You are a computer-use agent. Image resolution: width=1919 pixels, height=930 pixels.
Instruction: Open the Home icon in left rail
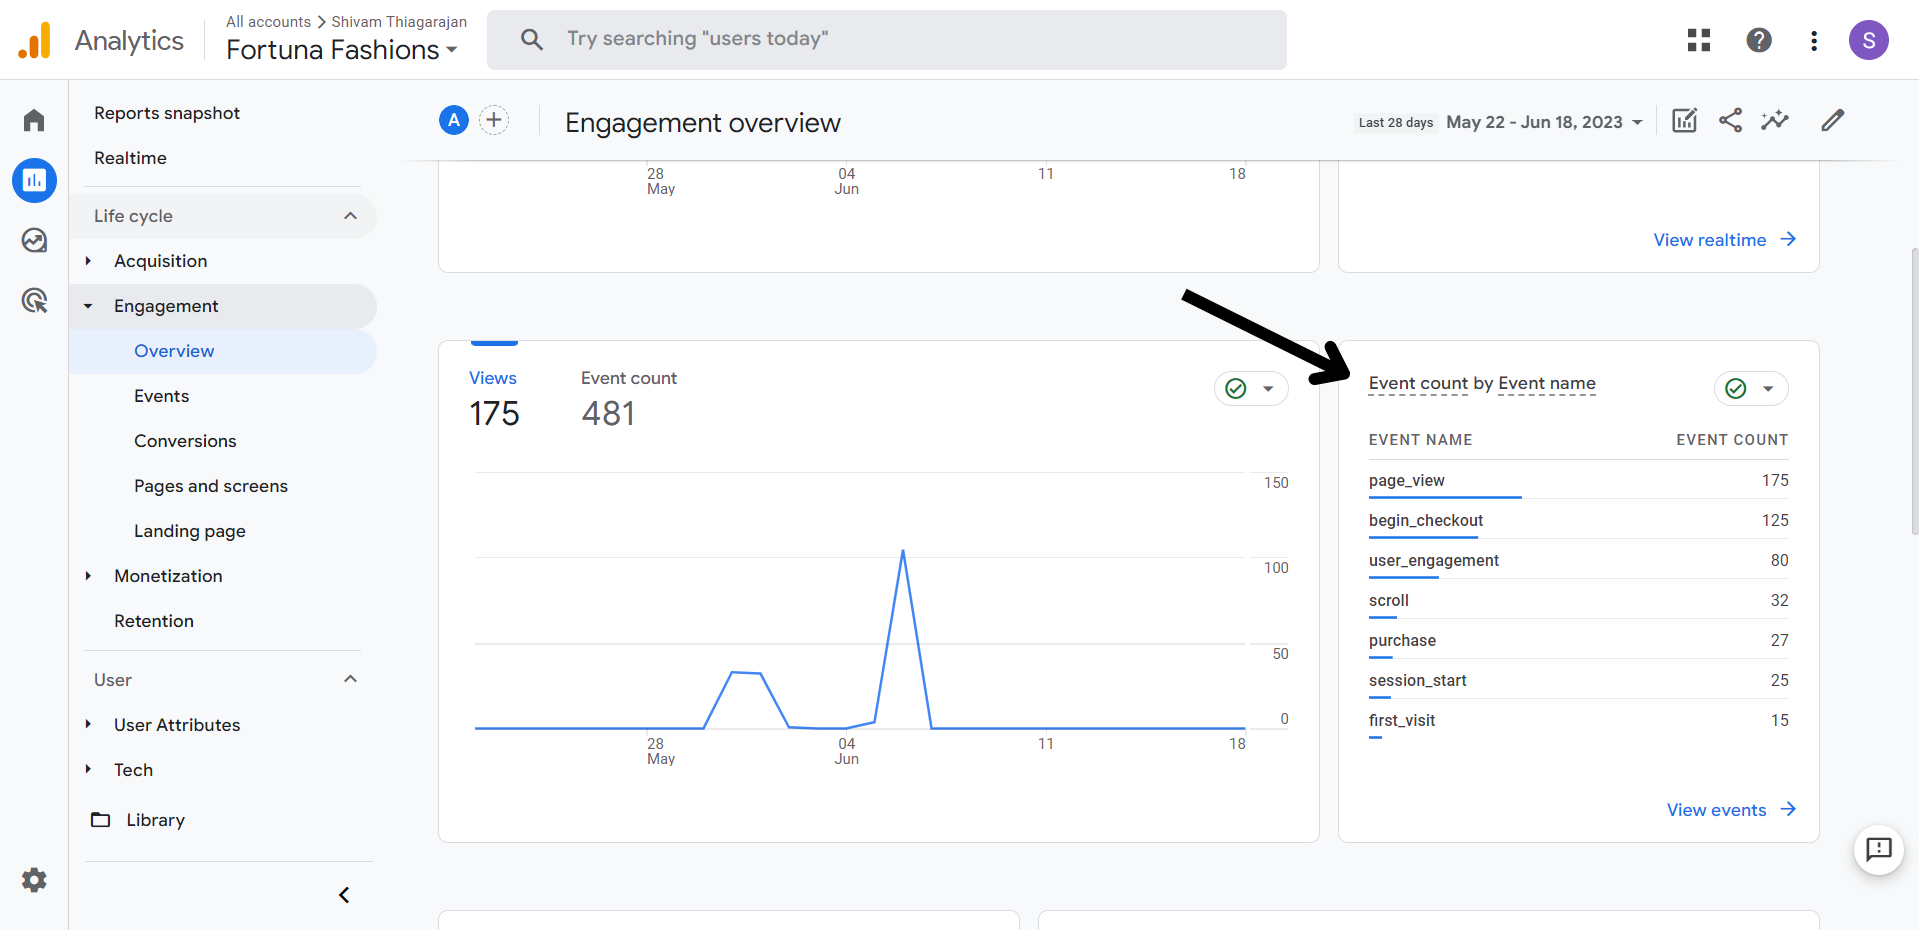34,120
